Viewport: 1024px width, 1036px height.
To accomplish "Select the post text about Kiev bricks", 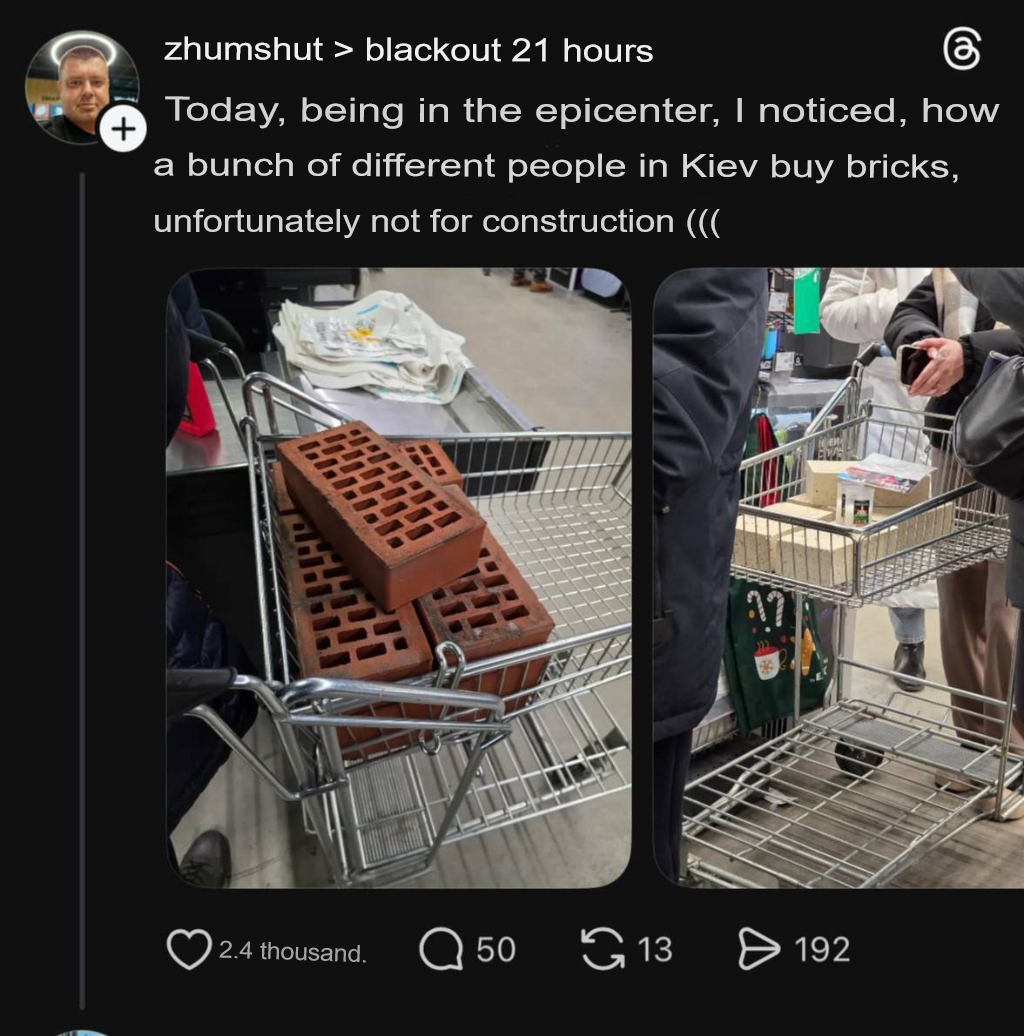I will [x=576, y=165].
